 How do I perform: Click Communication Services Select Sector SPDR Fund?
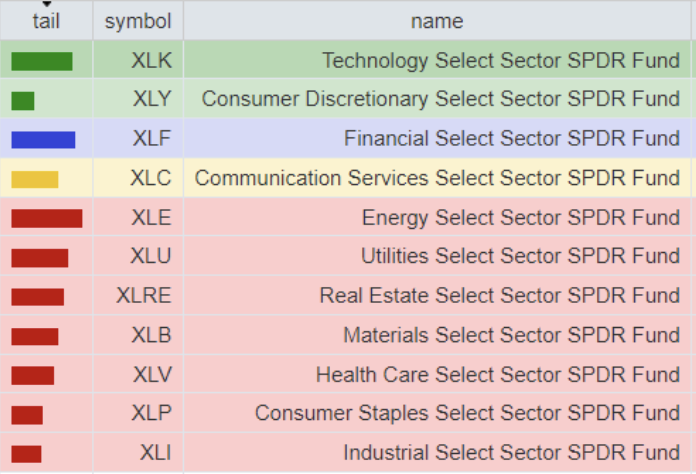(437, 179)
